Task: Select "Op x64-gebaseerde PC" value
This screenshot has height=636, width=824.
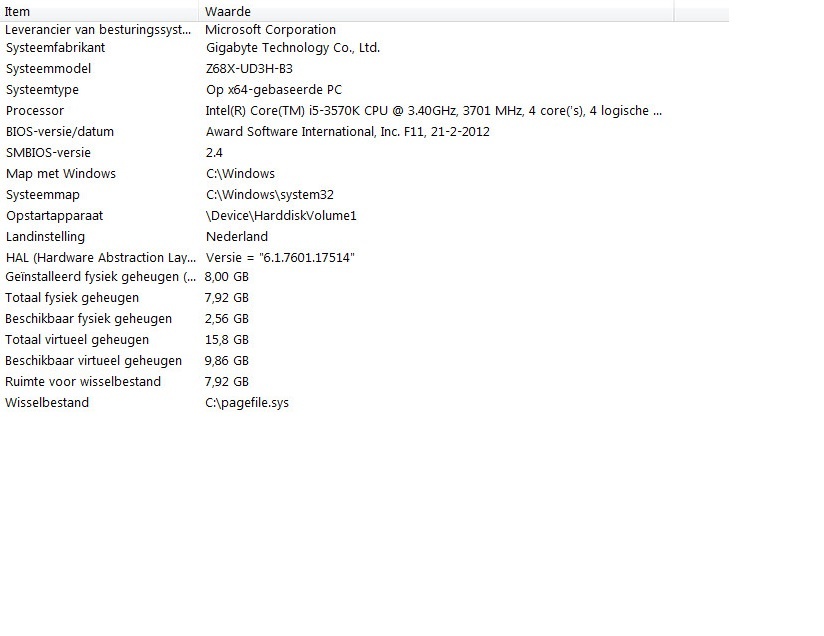Action: pyautogui.click(x=274, y=90)
